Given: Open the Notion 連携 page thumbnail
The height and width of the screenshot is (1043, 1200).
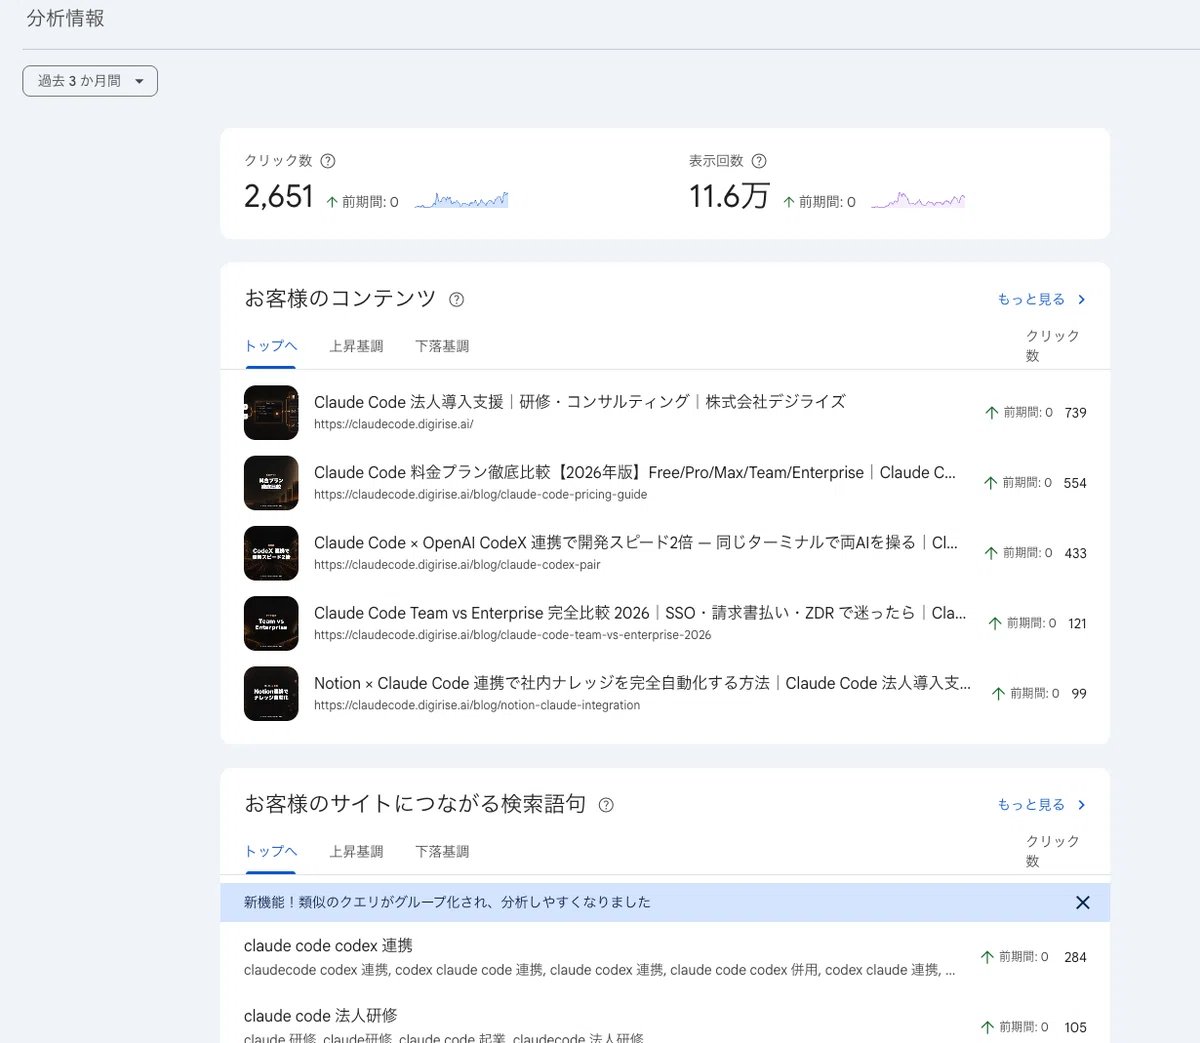Looking at the screenshot, I should (x=271, y=693).
